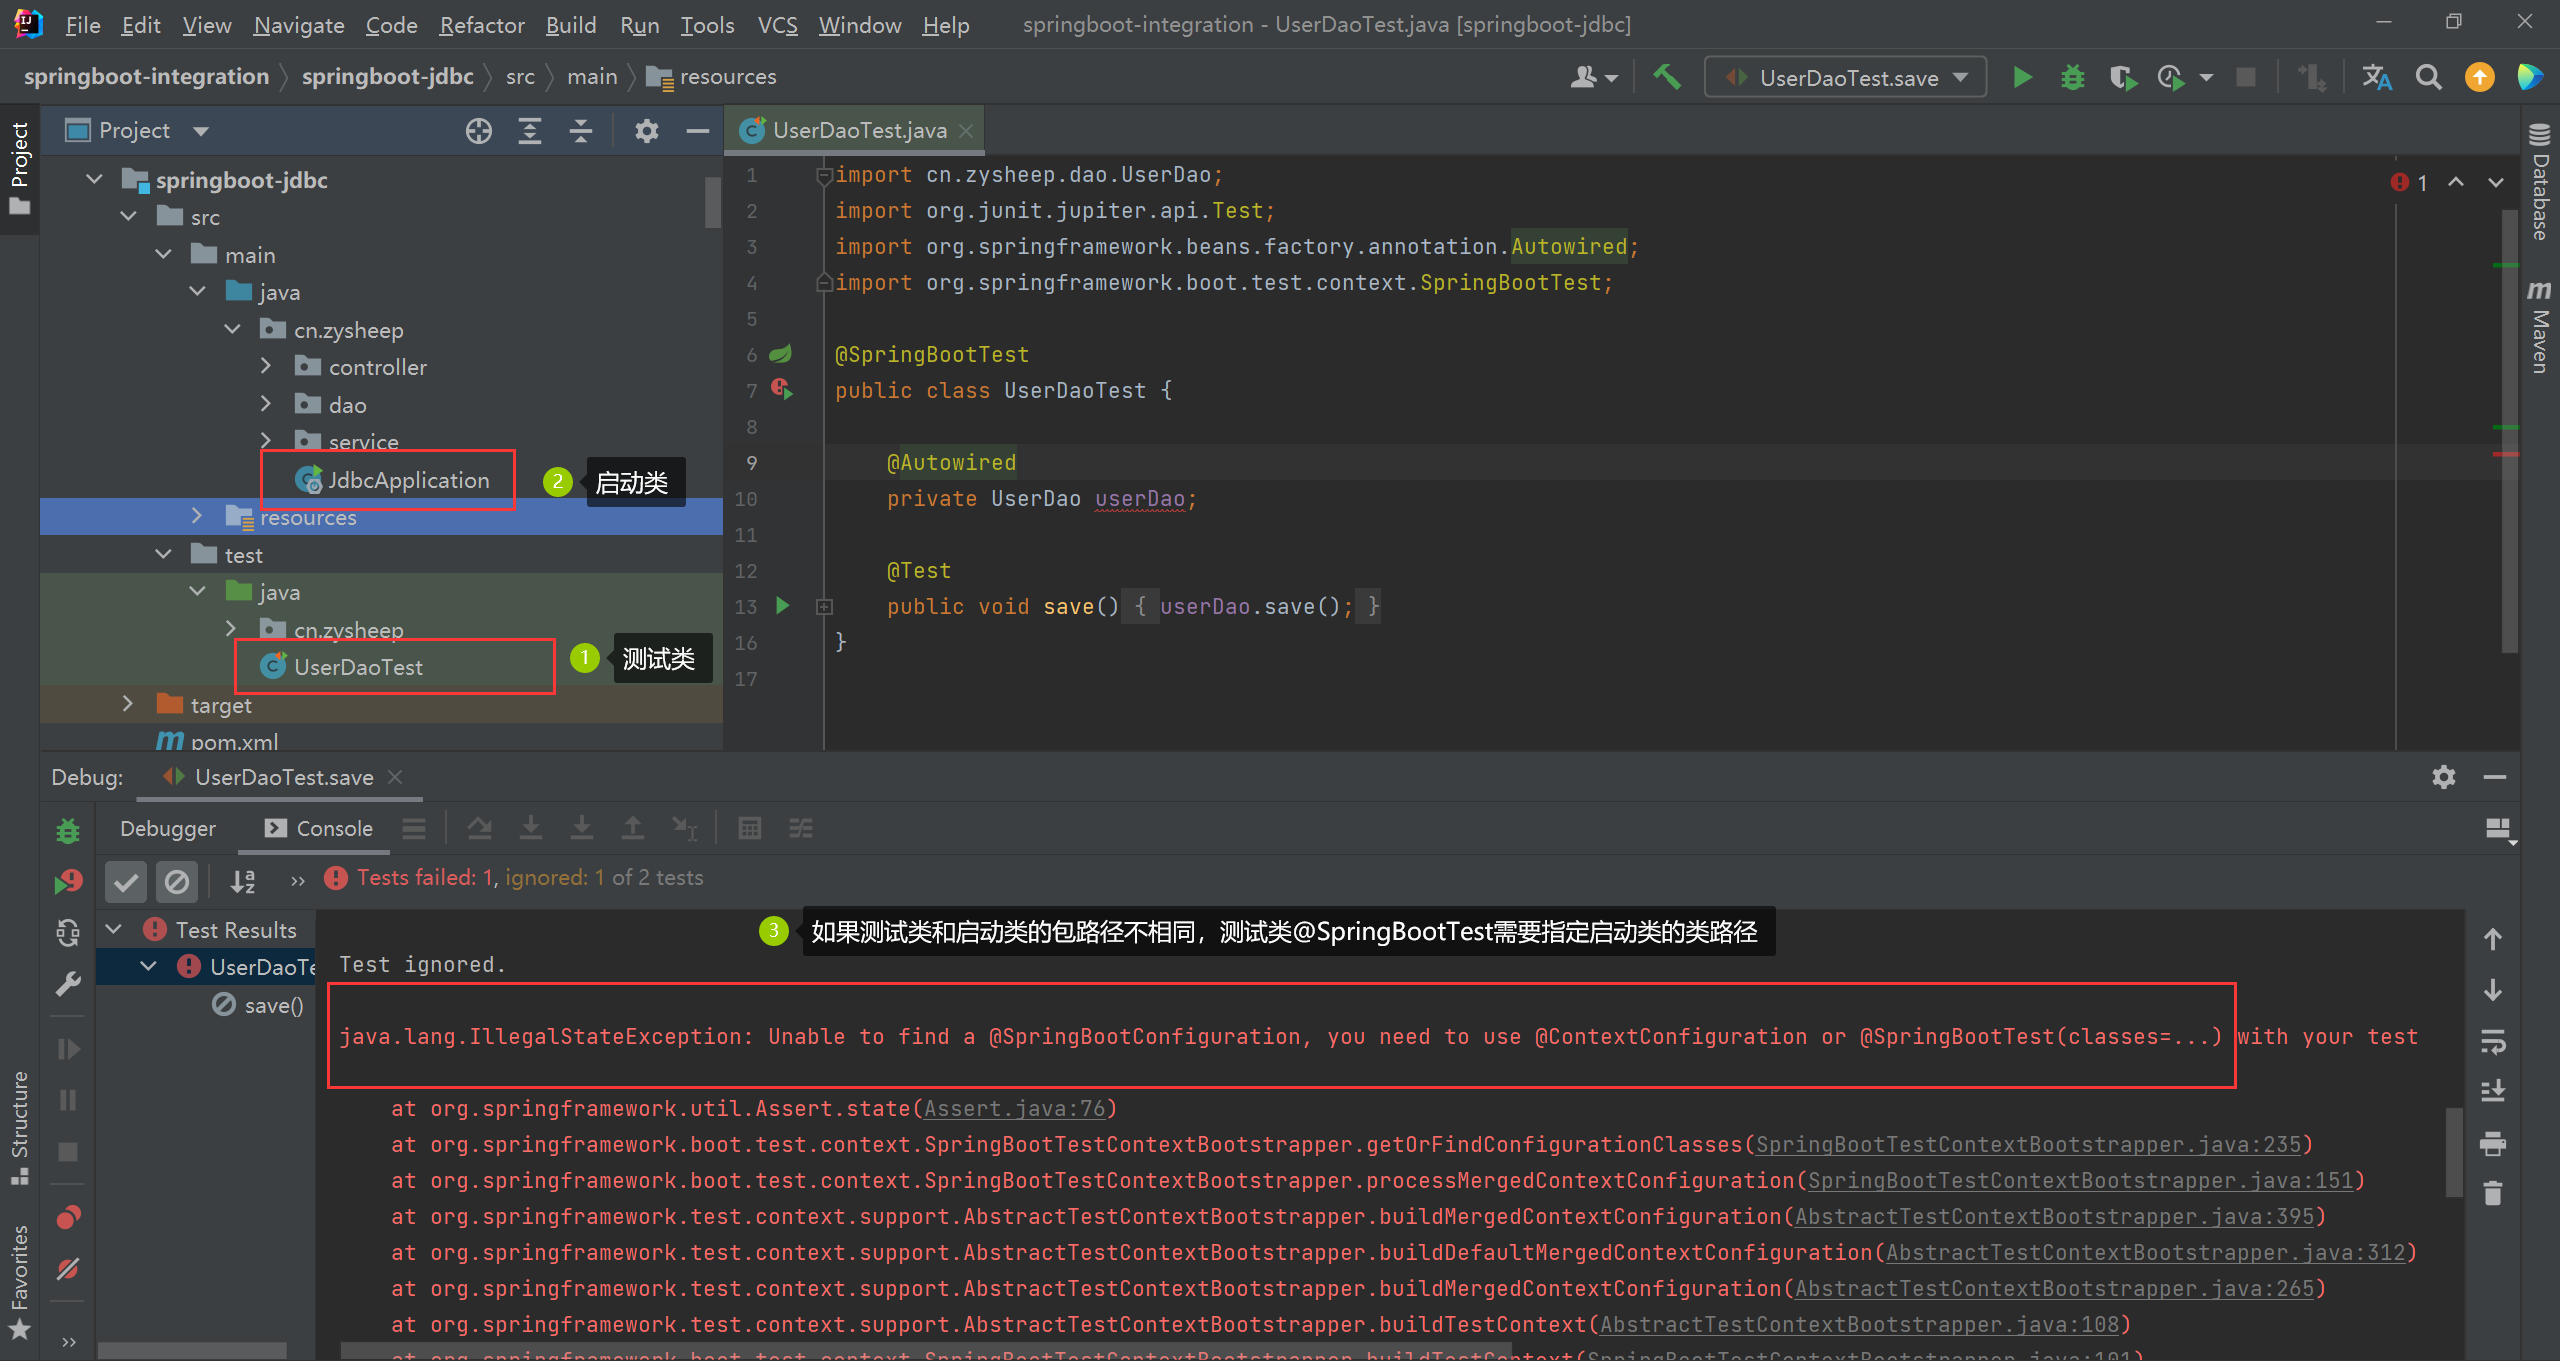Click Rerun Failed Tests icon in the debug panel
The width and height of the screenshot is (2560, 1361).
click(x=68, y=881)
